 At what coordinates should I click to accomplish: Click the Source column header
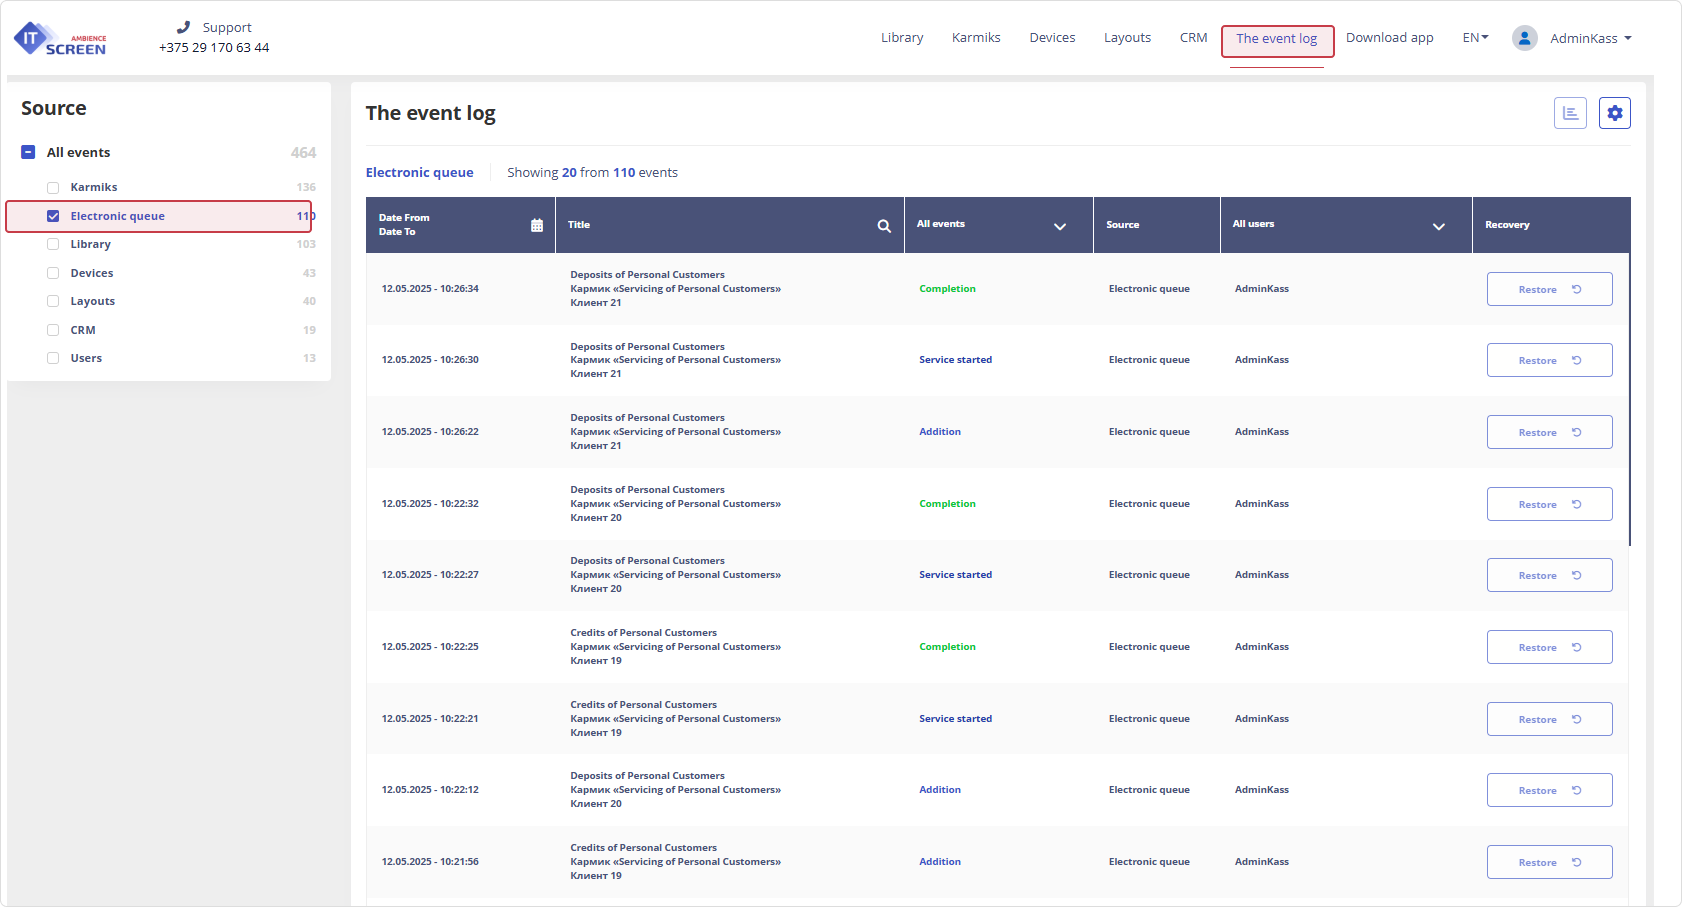(x=1123, y=225)
